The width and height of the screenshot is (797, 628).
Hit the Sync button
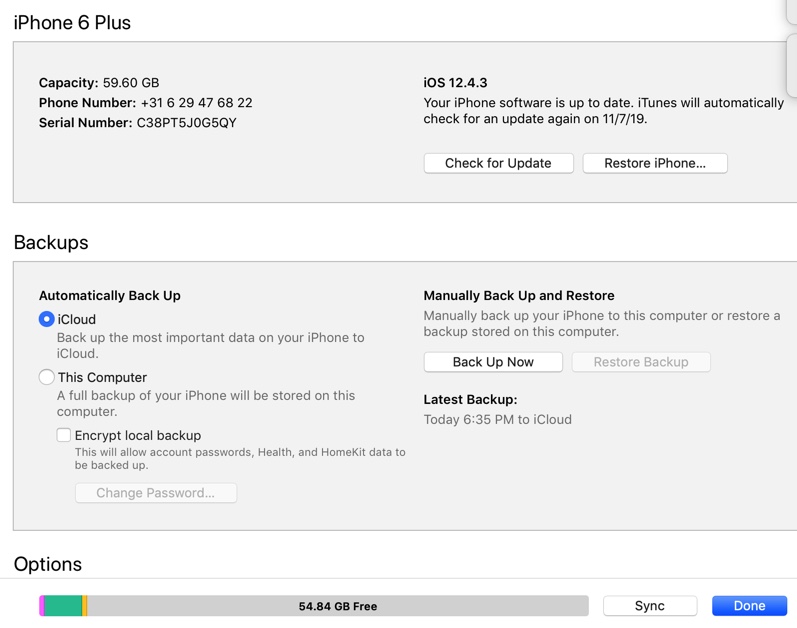click(x=649, y=606)
